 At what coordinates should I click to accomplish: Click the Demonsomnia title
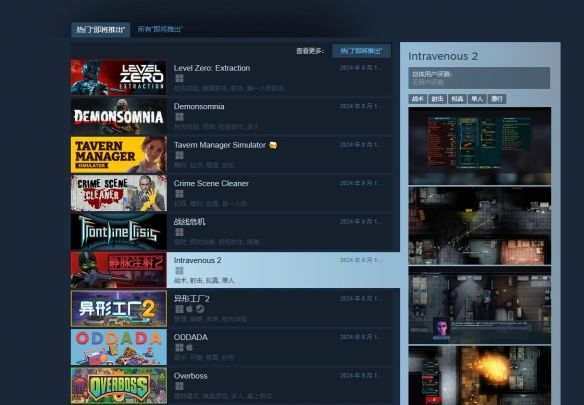tap(199, 107)
